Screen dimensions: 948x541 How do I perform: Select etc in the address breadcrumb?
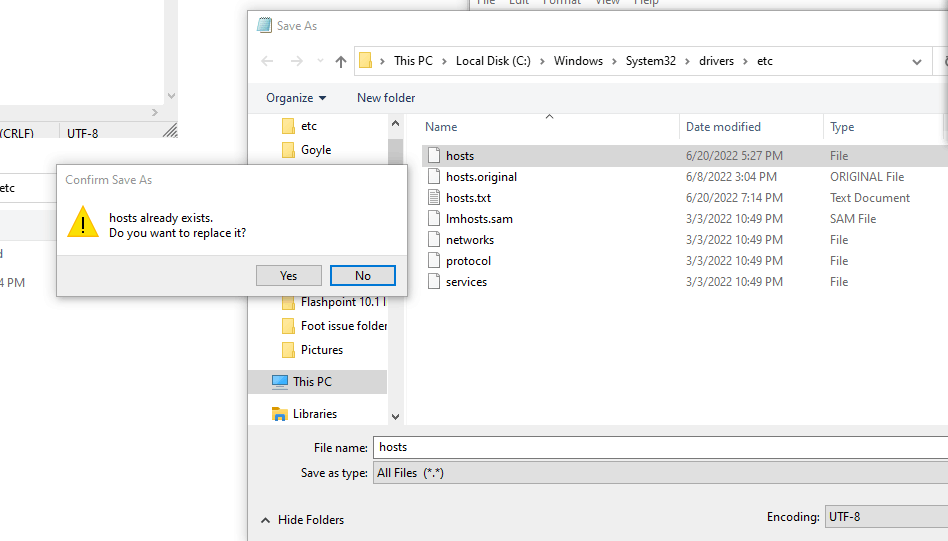[x=765, y=61]
